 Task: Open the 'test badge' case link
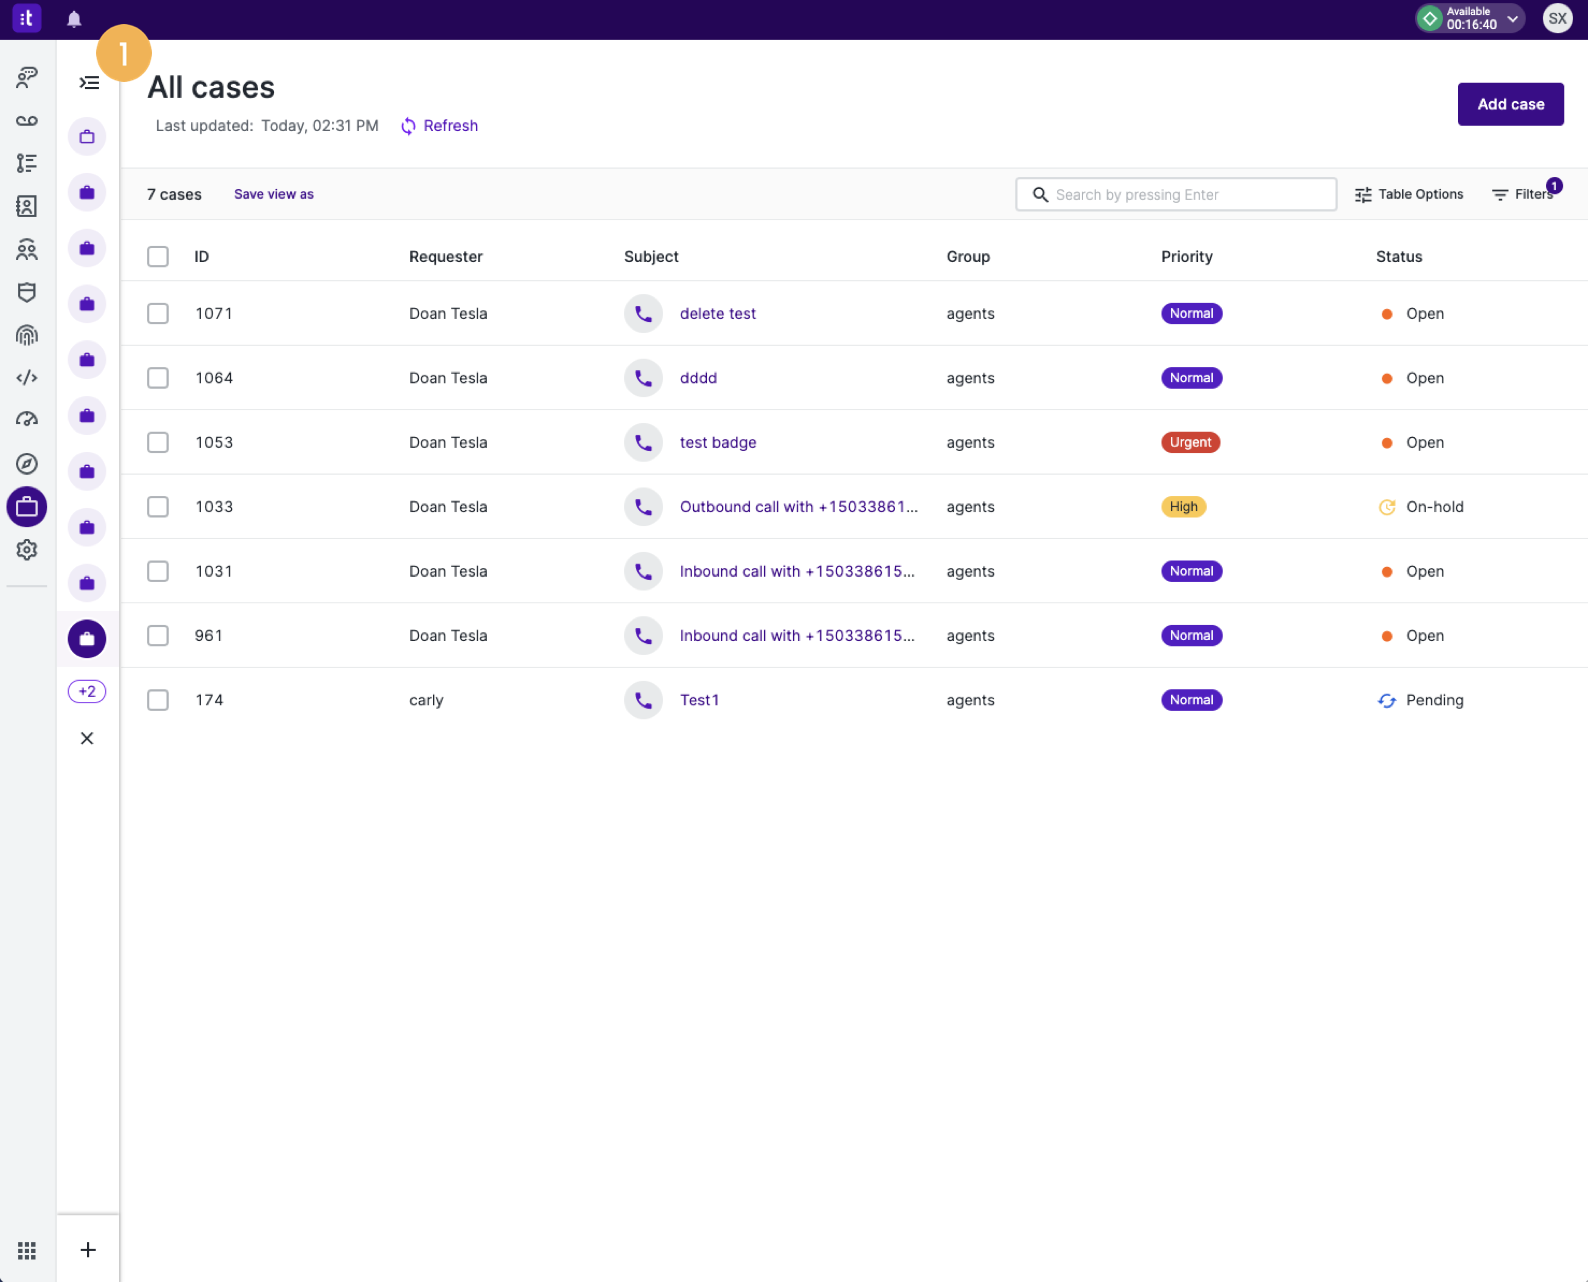718,442
